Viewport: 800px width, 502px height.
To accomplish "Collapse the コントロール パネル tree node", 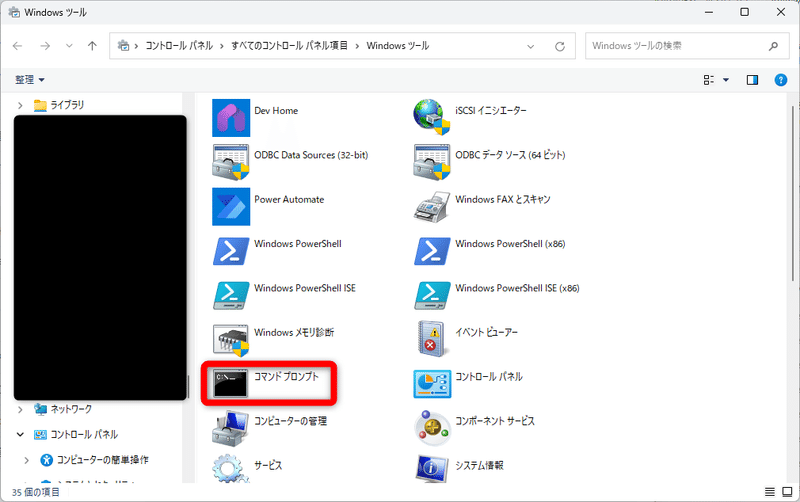I will click(20, 435).
